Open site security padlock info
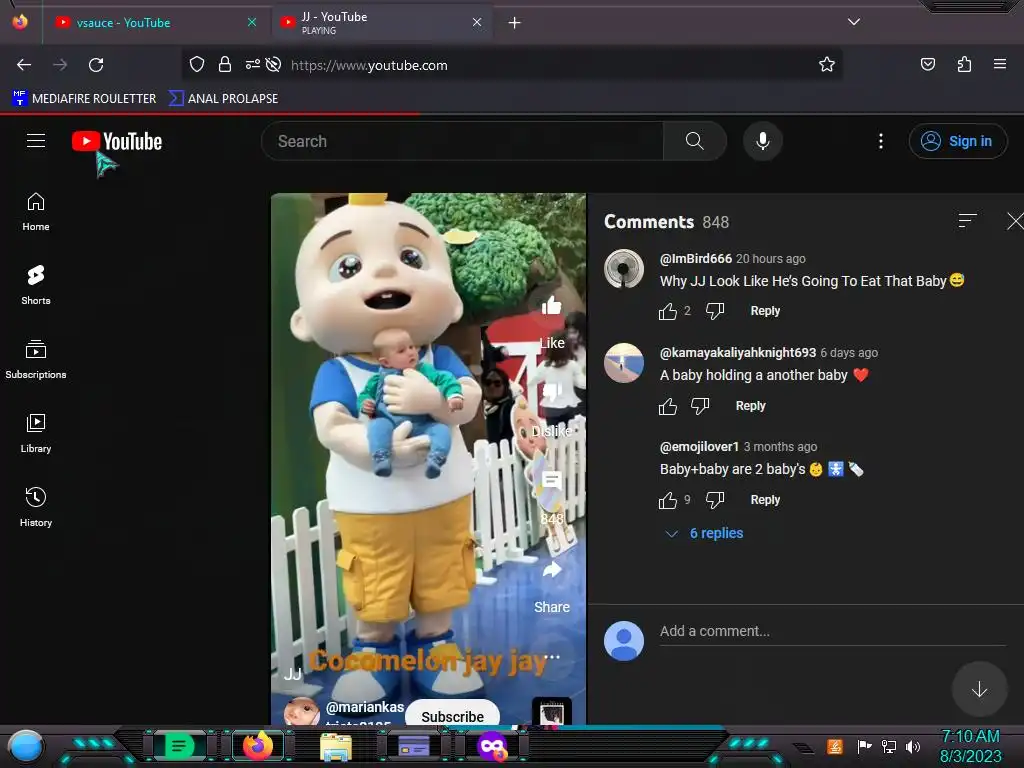The image size is (1024, 768). 225,64
